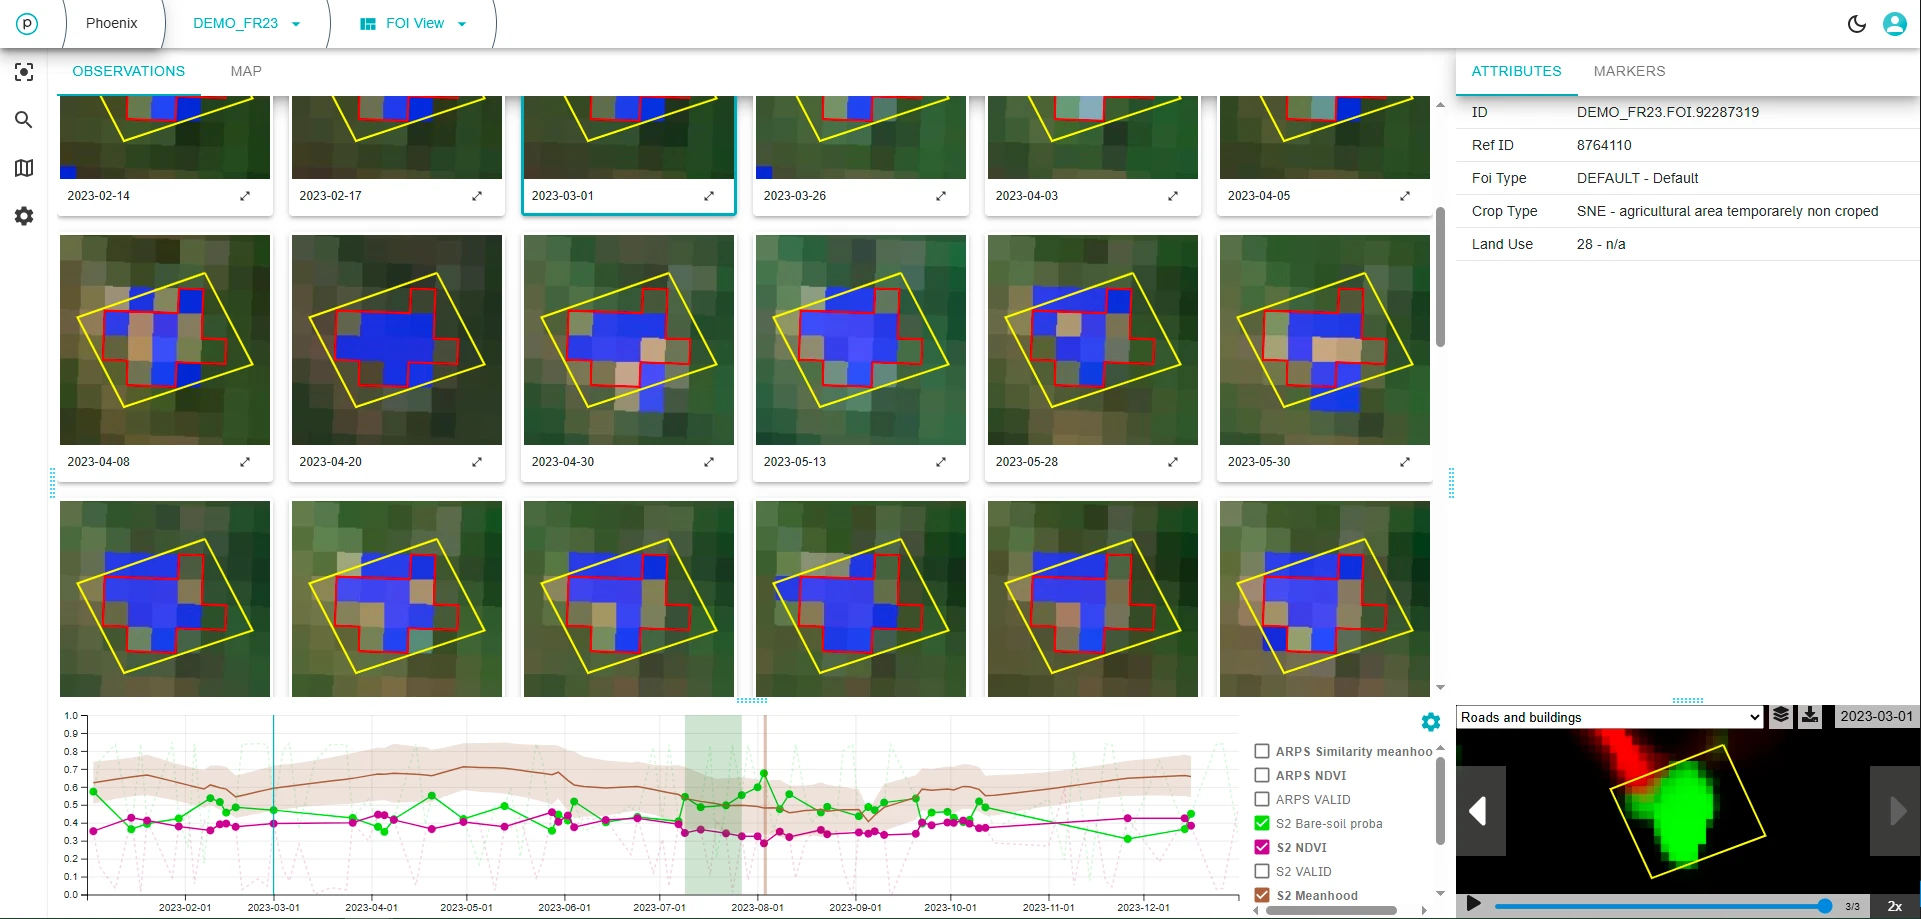Viewport: 1921px width, 919px height.
Task: Toggle dark mode moon icon
Action: [1856, 24]
